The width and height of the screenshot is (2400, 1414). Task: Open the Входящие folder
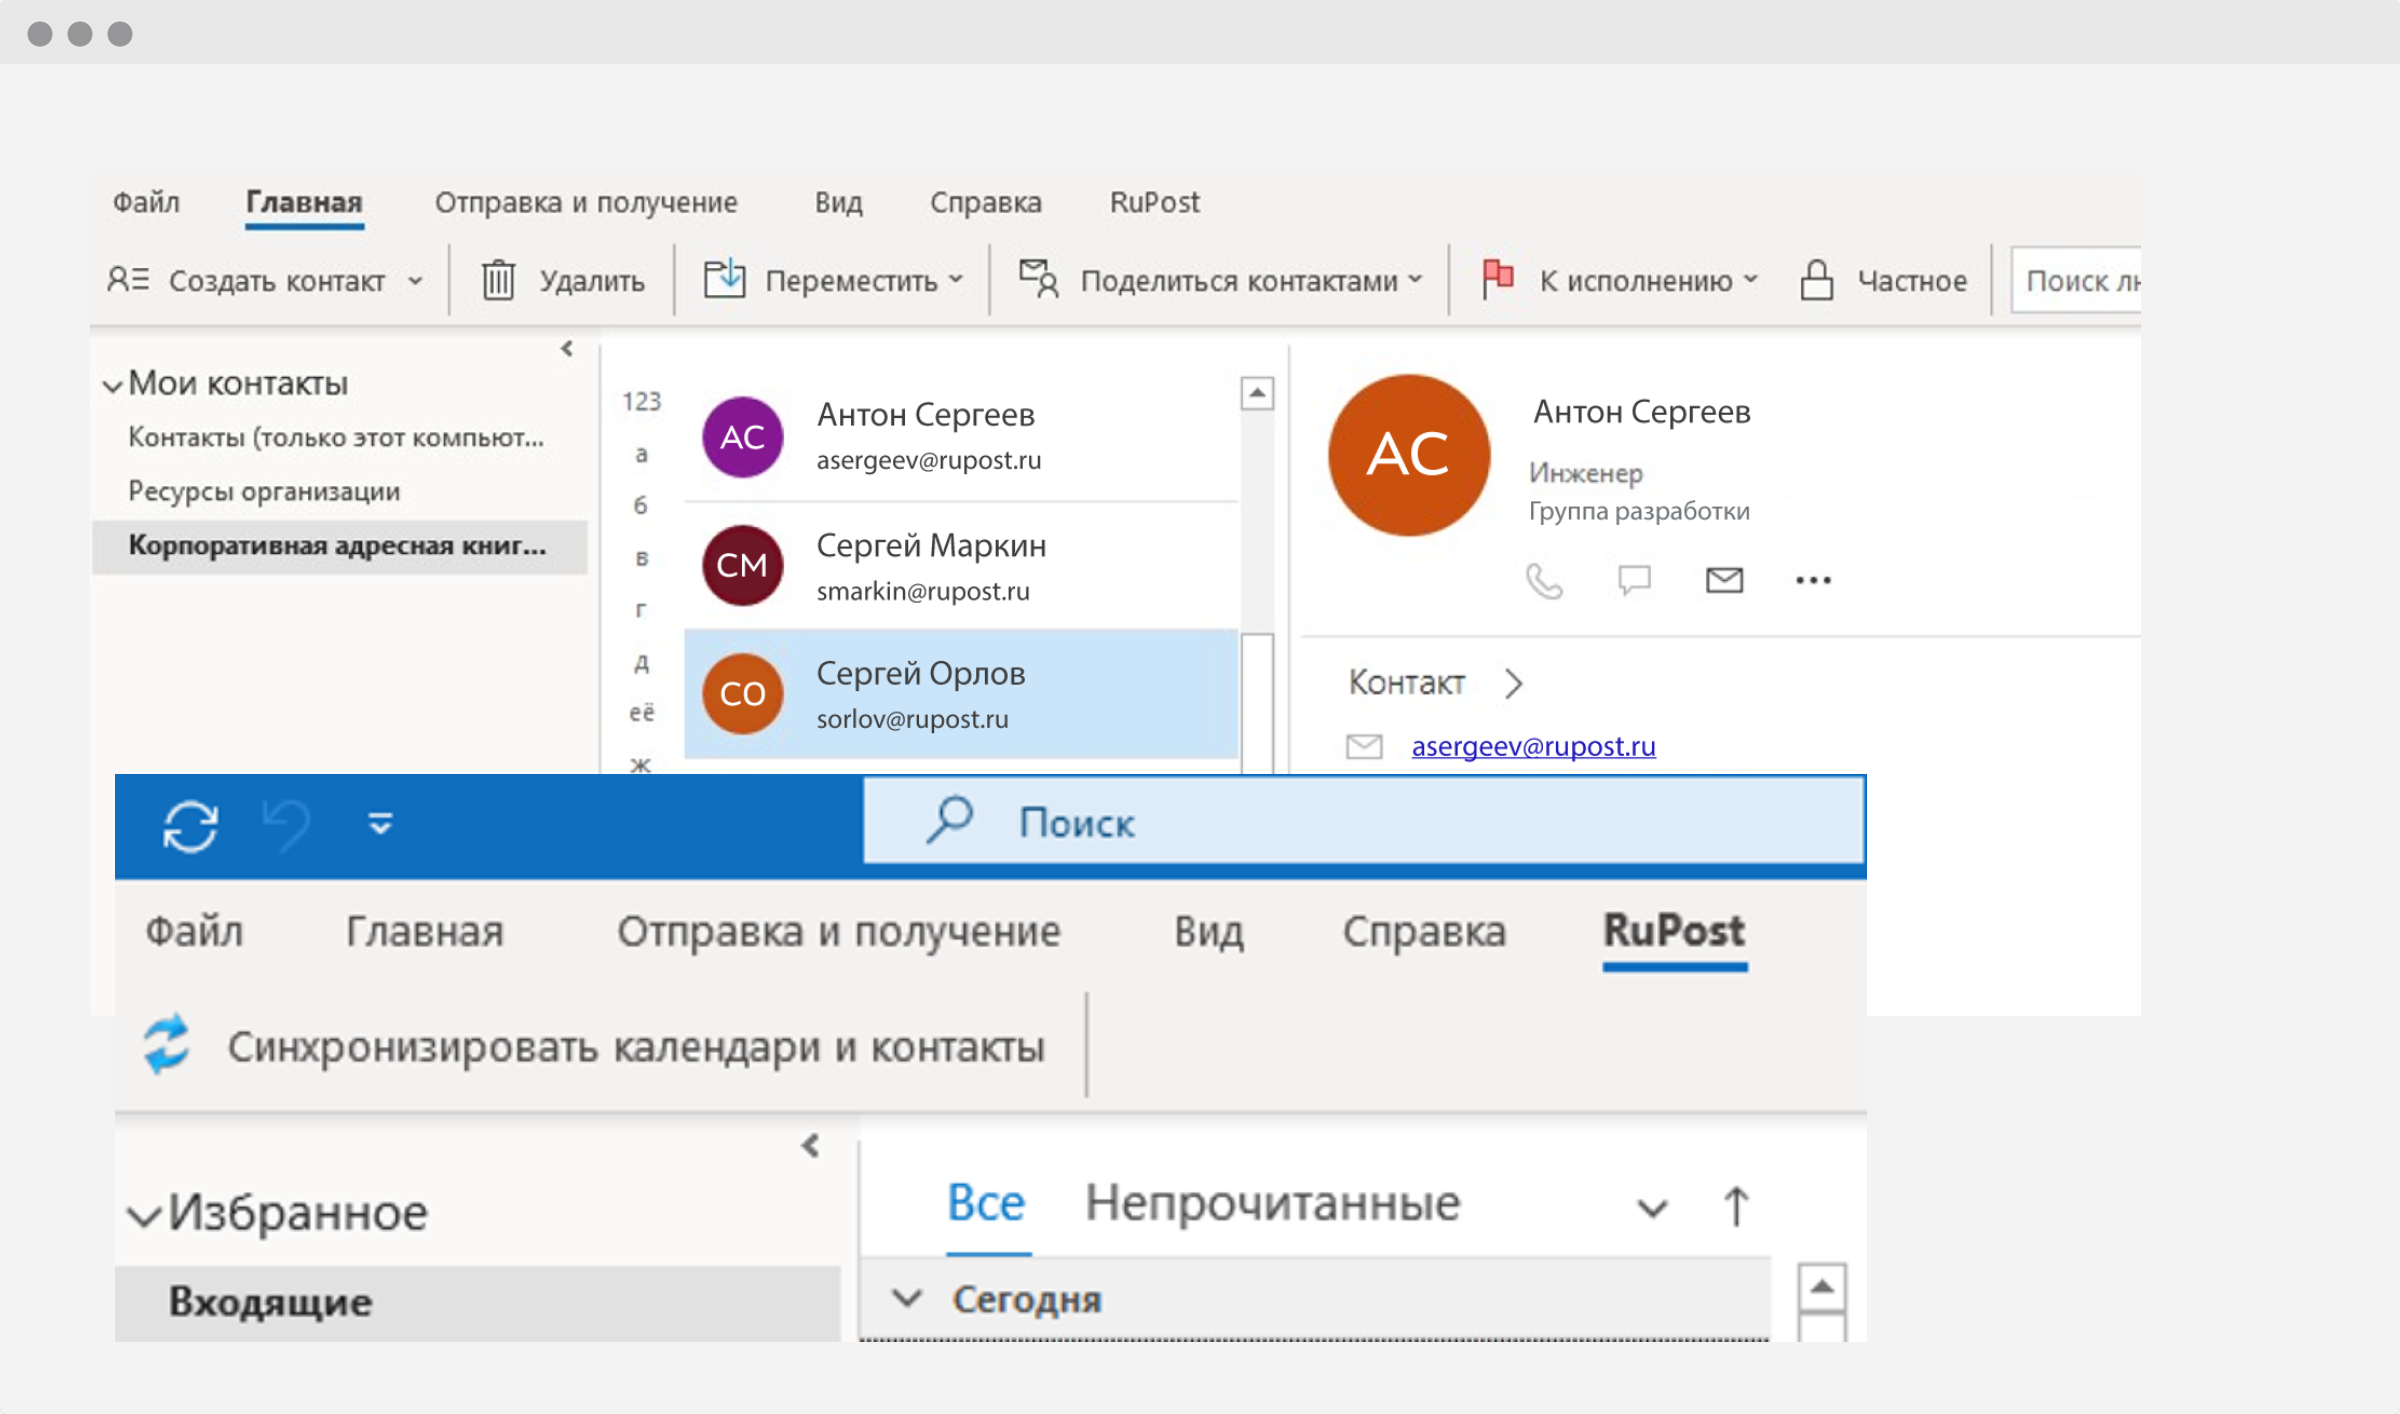coord(478,1302)
